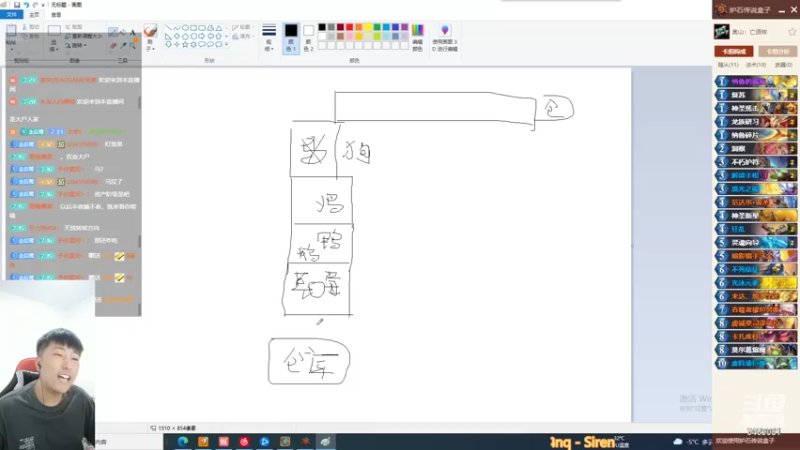Click the Hearthstone box red deck button
Screen dimensions: 800x450
point(734,51)
